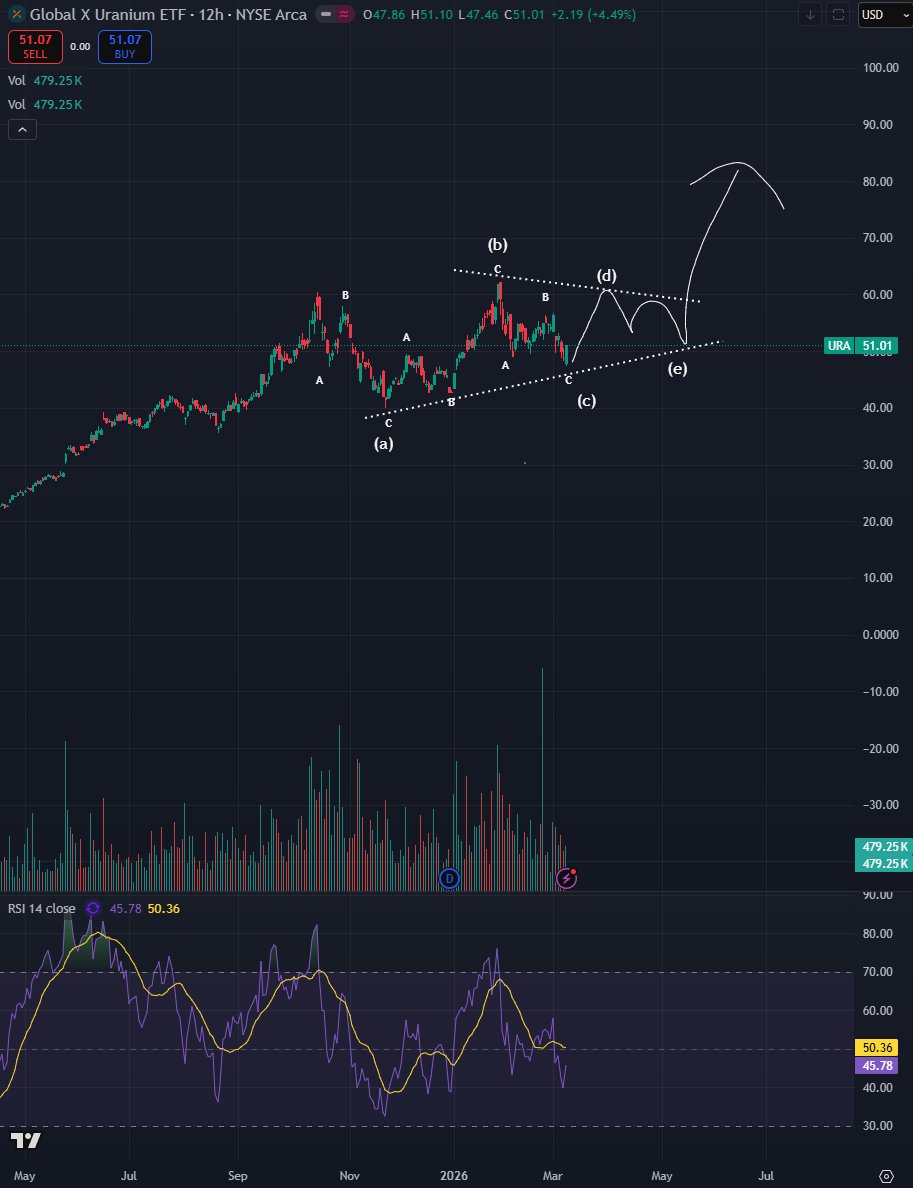The height and width of the screenshot is (1188, 913).
Task: Click the yellow 50.36 RSI axis label
Action: [877, 1048]
